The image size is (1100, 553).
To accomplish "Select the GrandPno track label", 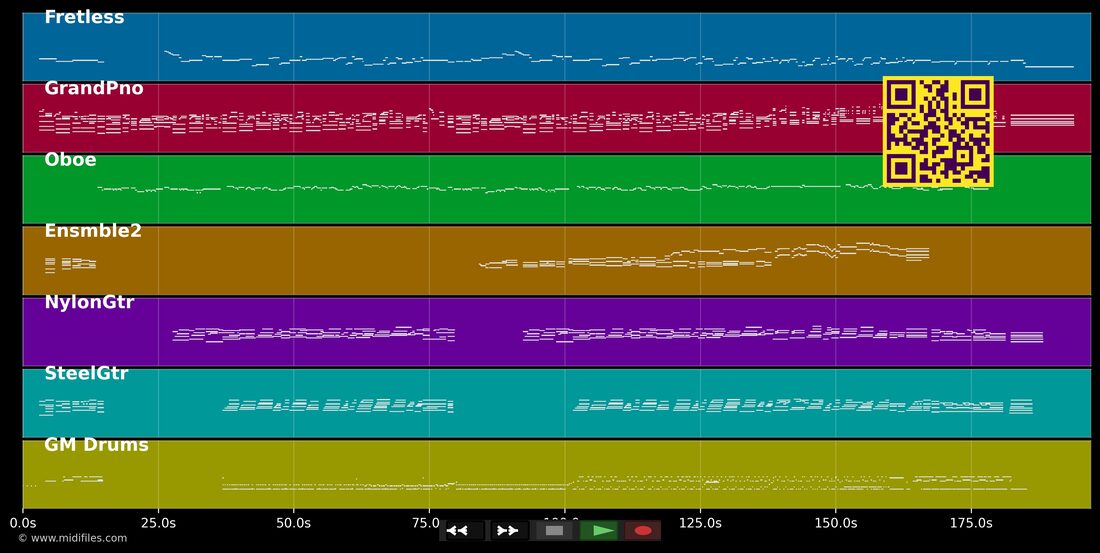I will click(94, 88).
